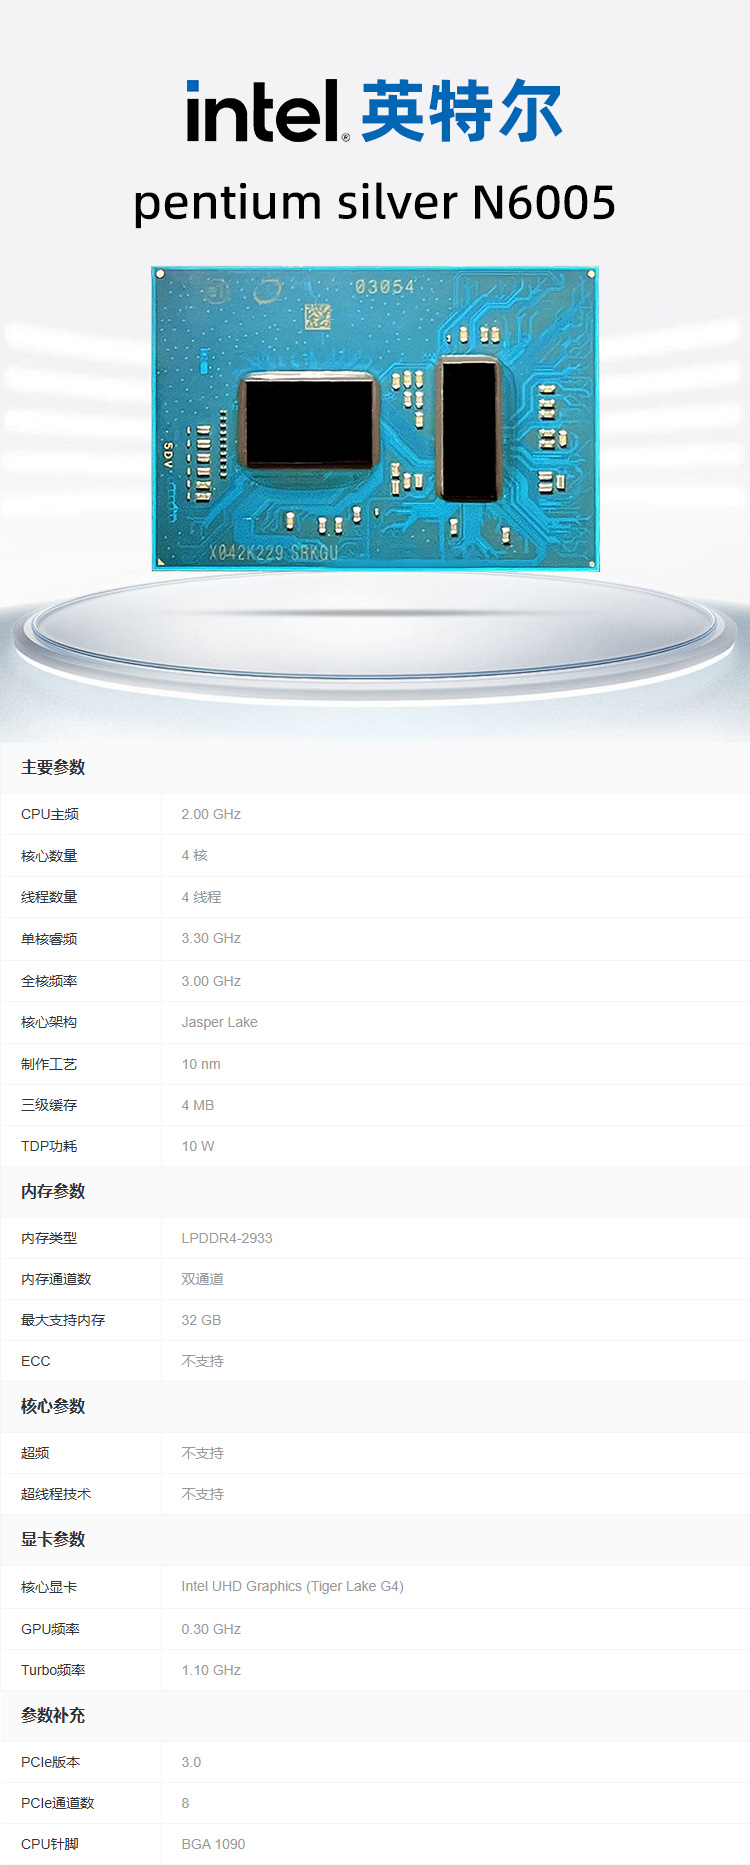Select the 核心参数 section header
This screenshot has width=750, height=1865.
pos(53,1406)
